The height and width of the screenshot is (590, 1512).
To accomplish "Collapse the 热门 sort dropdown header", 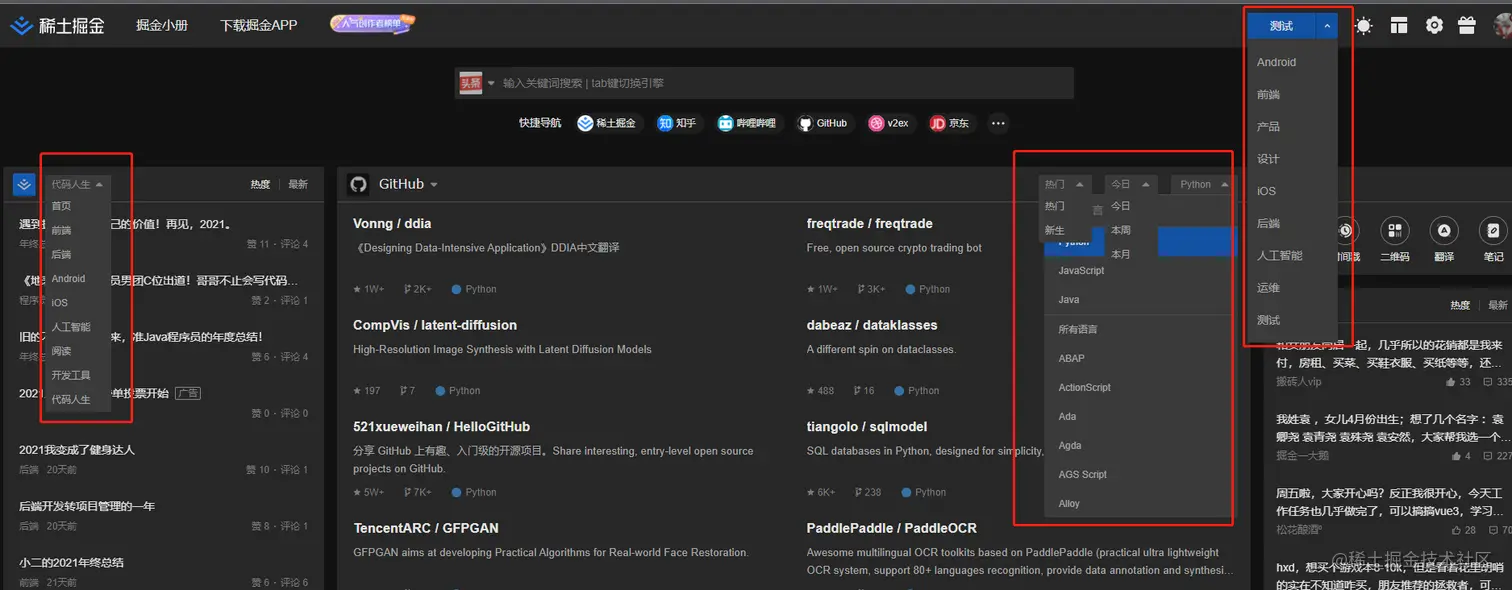I will [x=1064, y=184].
